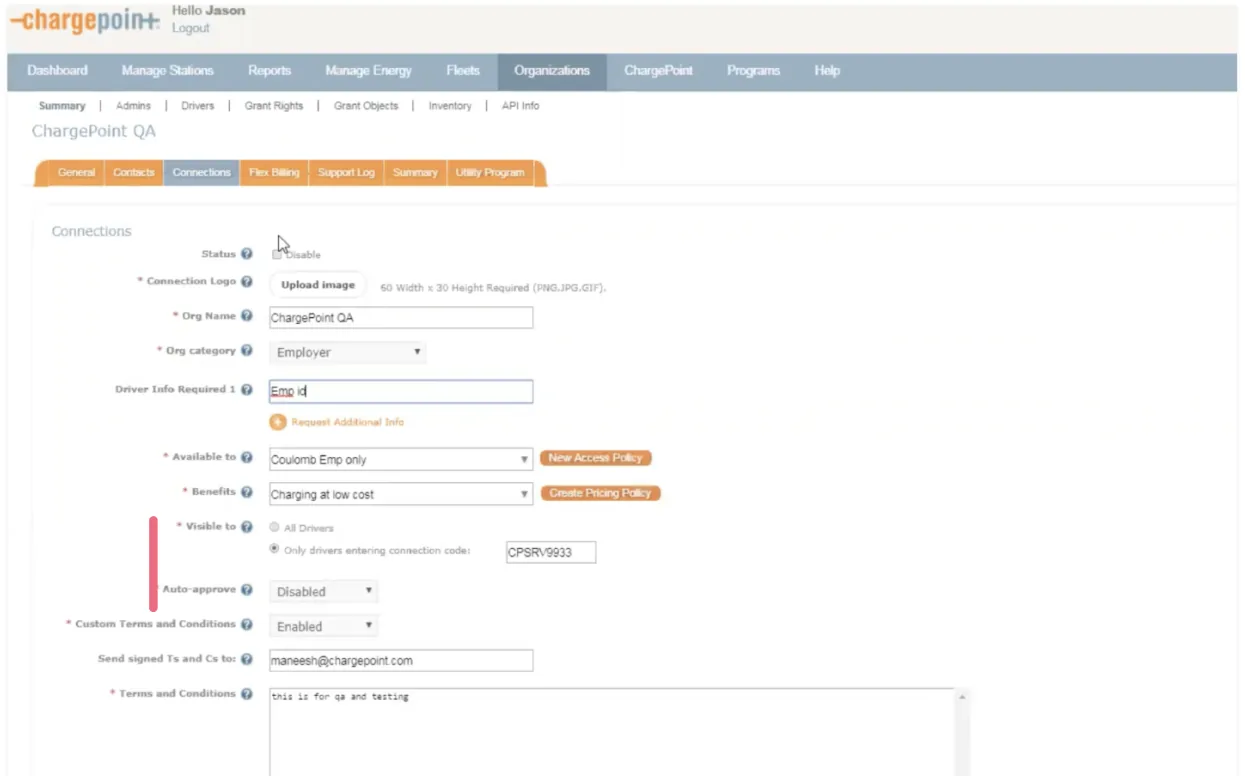Click the Logout link
Screen dimensions: 1245x776
(x=190, y=28)
